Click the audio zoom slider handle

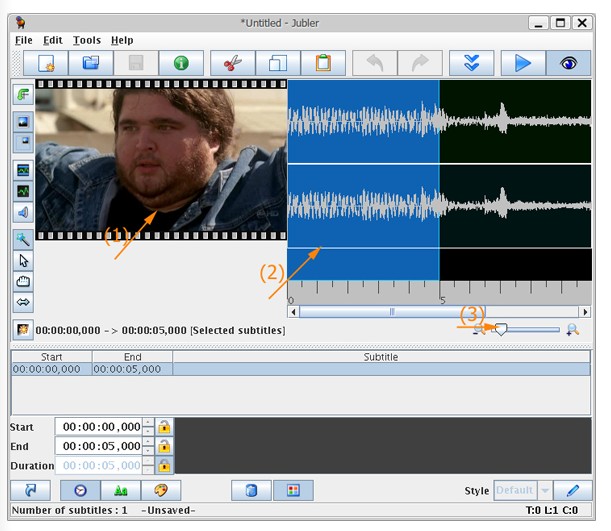(500, 329)
